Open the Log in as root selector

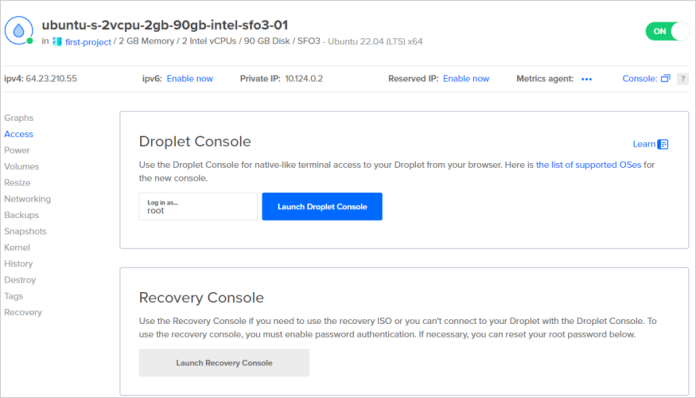click(198, 206)
